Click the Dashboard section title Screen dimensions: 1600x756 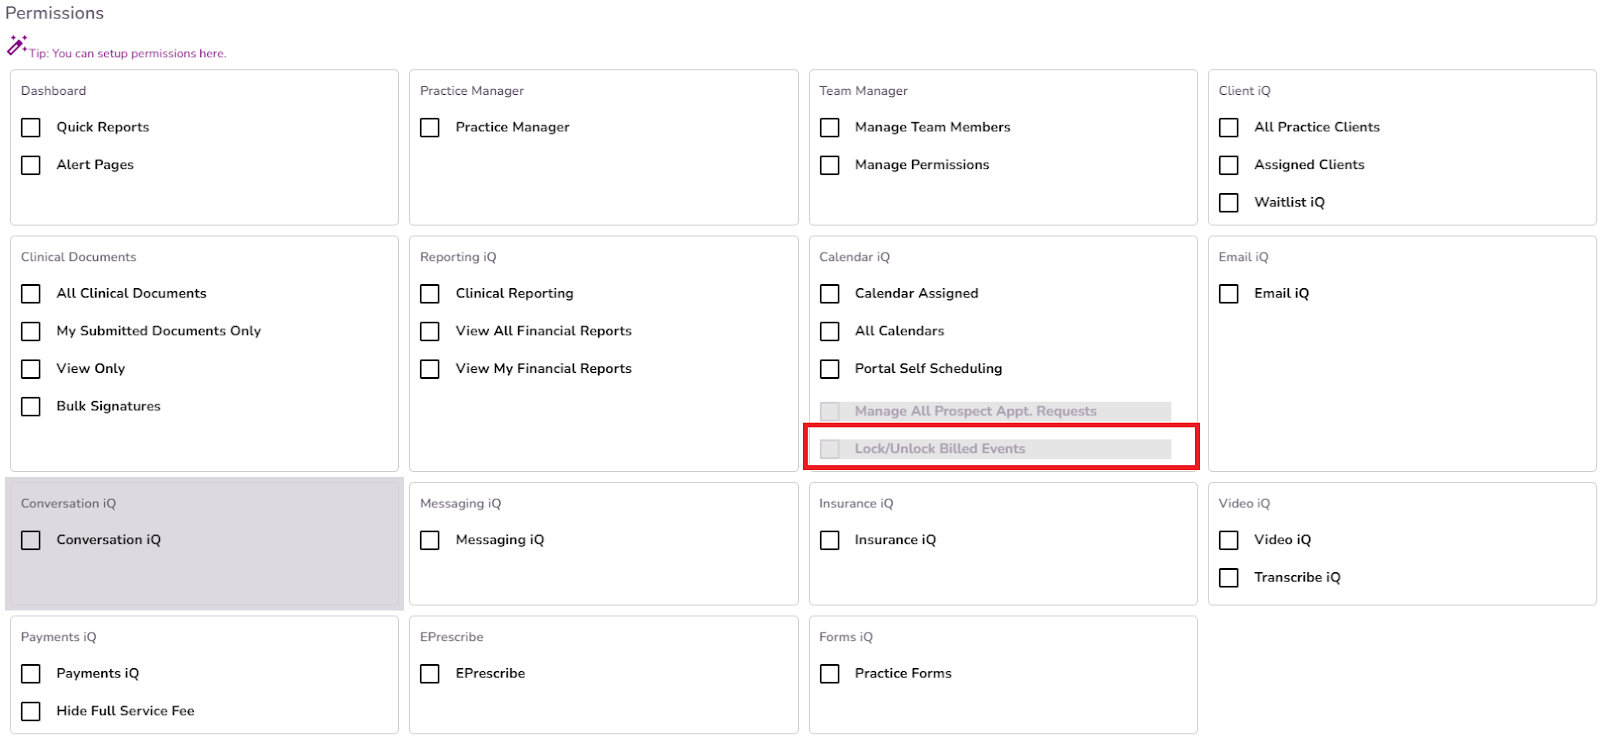pyautogui.click(x=54, y=91)
